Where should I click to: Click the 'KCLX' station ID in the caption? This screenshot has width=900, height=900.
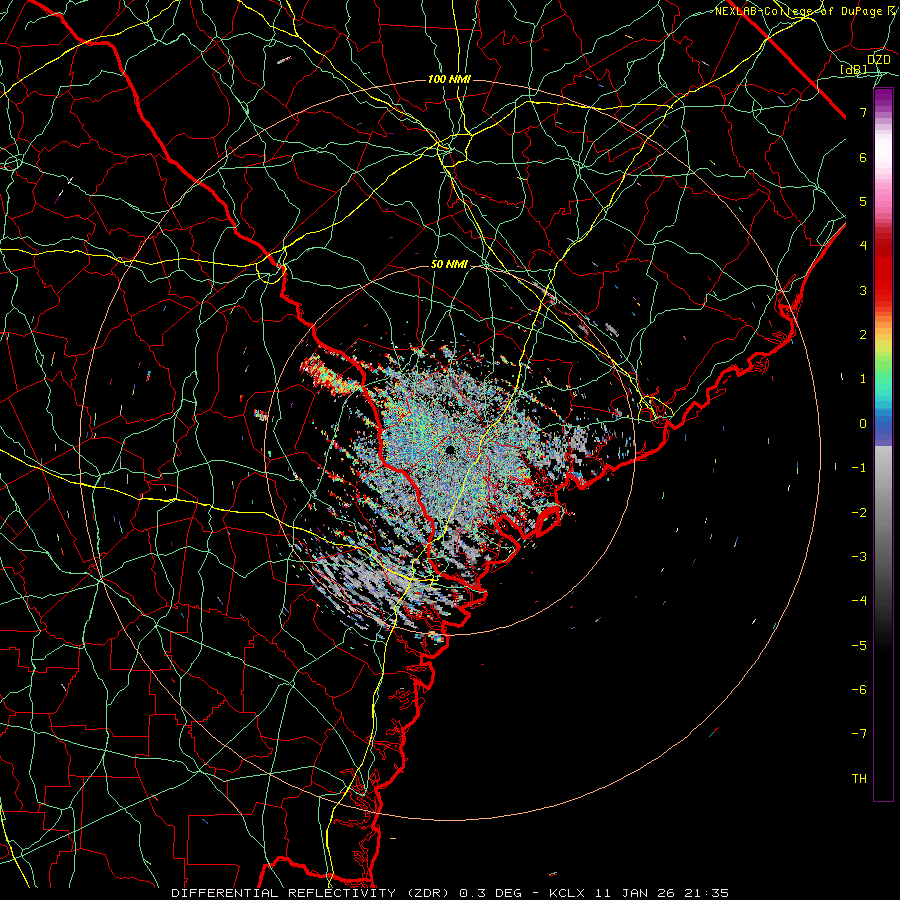pos(567,893)
